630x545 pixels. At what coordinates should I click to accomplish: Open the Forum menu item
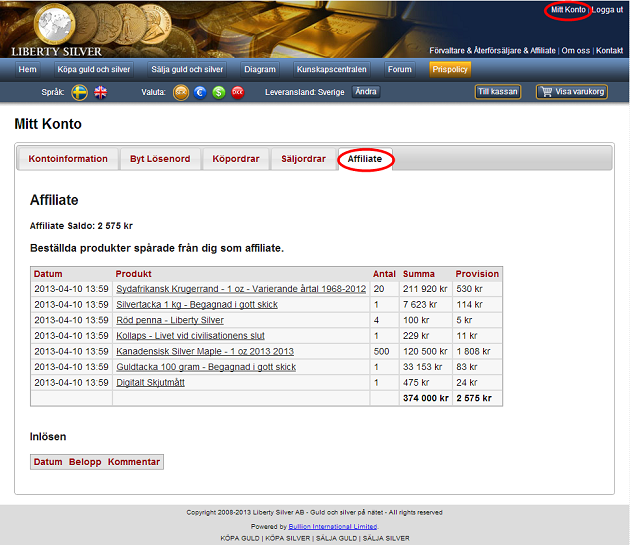click(x=400, y=69)
